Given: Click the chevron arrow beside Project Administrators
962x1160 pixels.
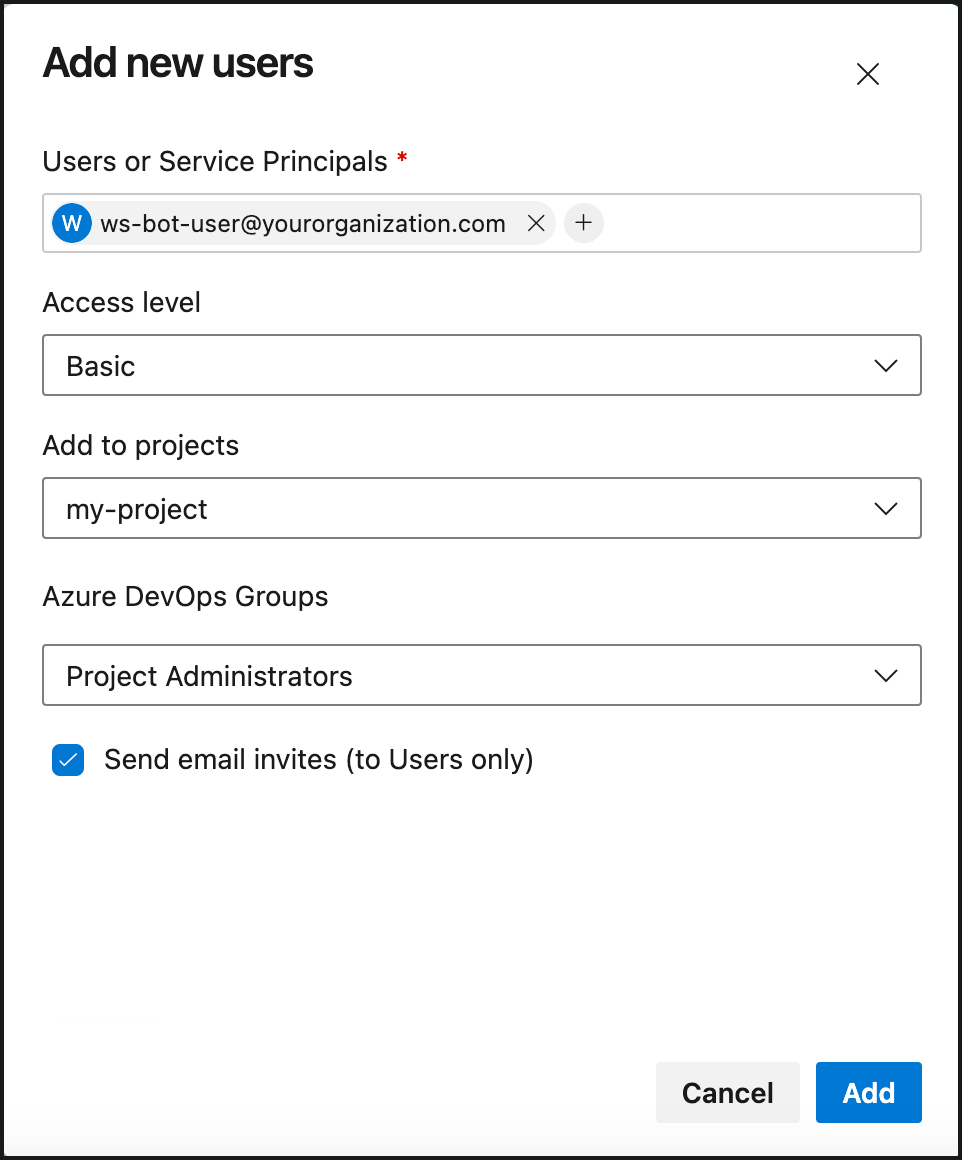Looking at the screenshot, I should (885, 676).
